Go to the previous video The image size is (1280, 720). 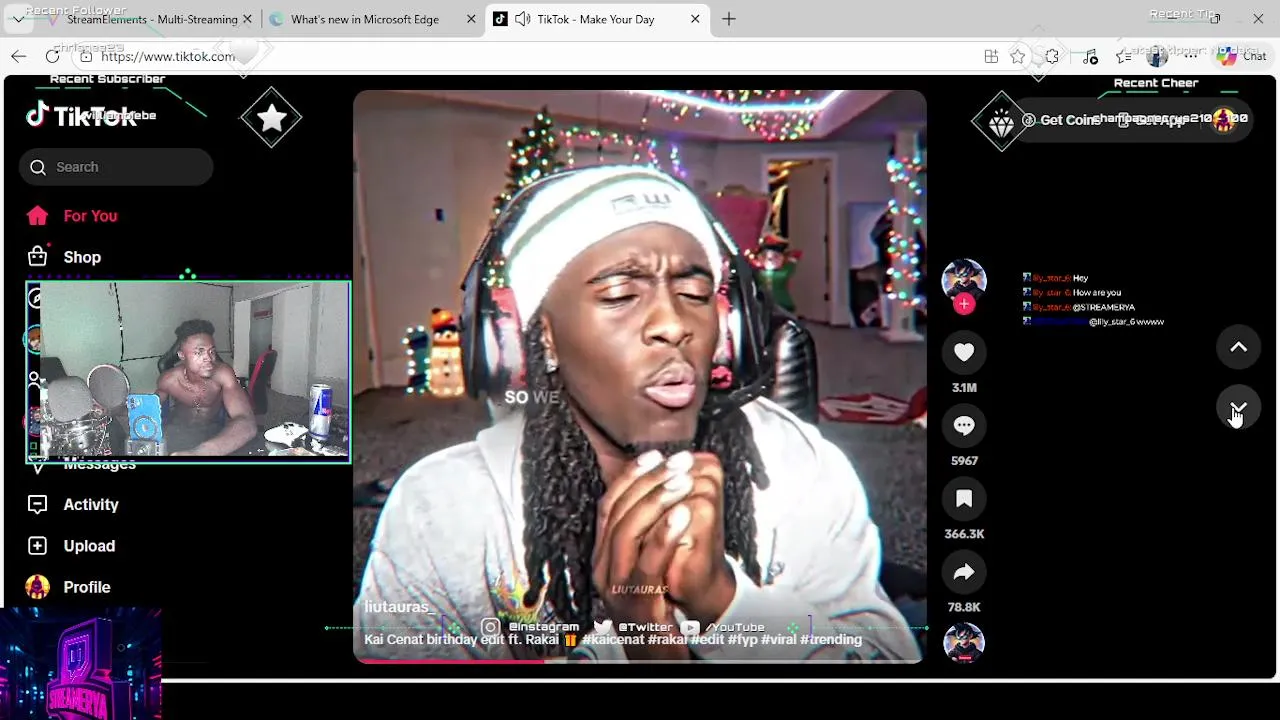(1238, 347)
